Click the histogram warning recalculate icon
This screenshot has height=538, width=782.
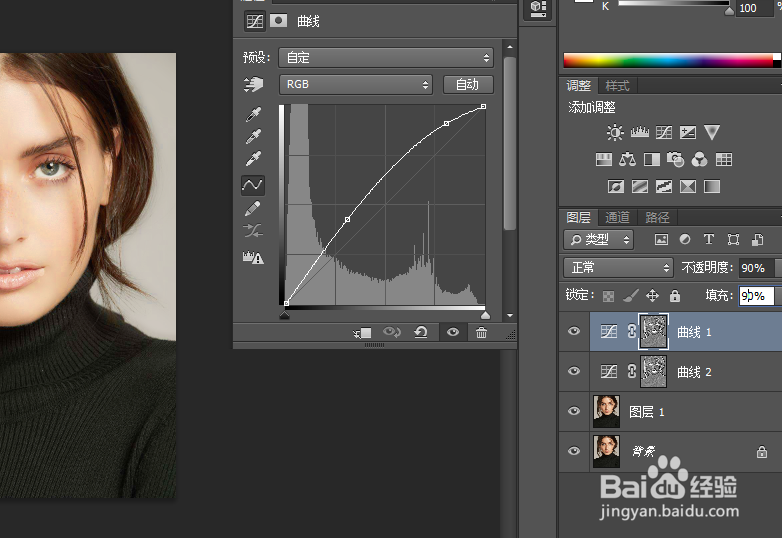253,257
